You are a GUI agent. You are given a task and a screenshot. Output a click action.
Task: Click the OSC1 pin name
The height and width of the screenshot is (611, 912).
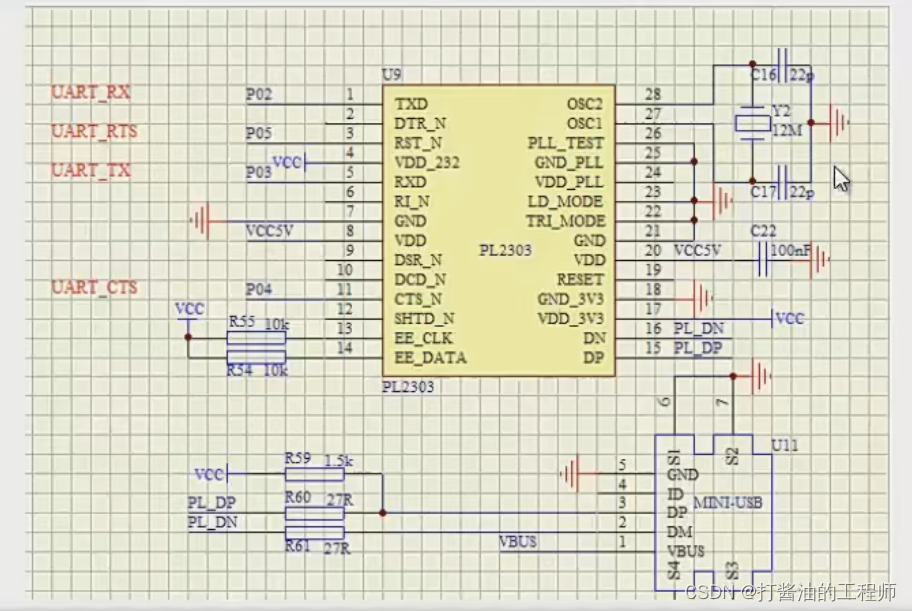click(585, 123)
